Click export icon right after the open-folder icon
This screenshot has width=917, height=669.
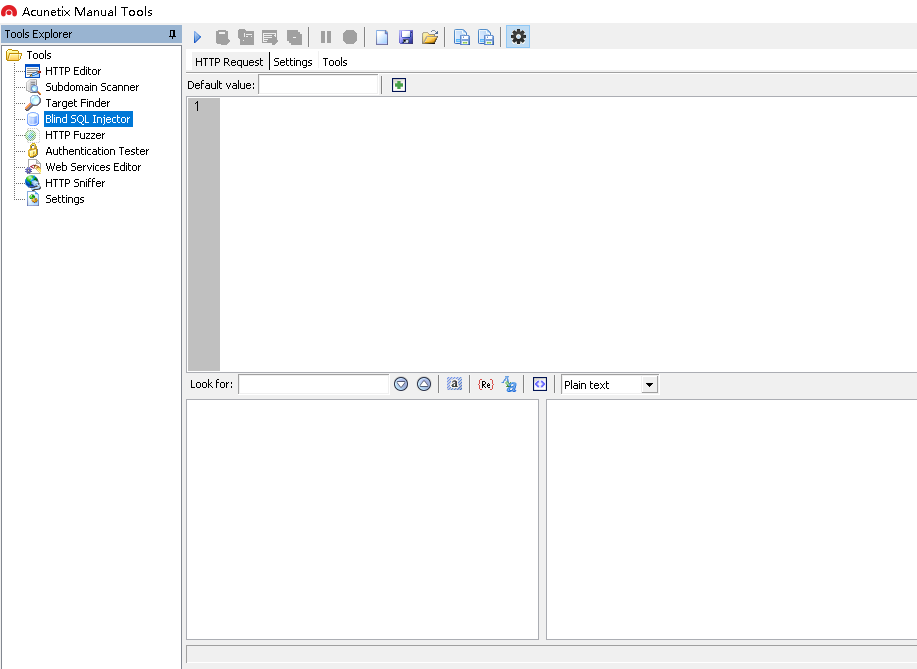(x=462, y=37)
